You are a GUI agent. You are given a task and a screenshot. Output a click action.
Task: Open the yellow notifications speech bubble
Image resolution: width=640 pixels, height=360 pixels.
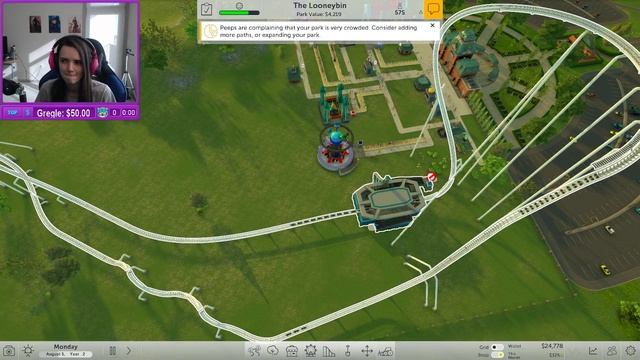433,9
